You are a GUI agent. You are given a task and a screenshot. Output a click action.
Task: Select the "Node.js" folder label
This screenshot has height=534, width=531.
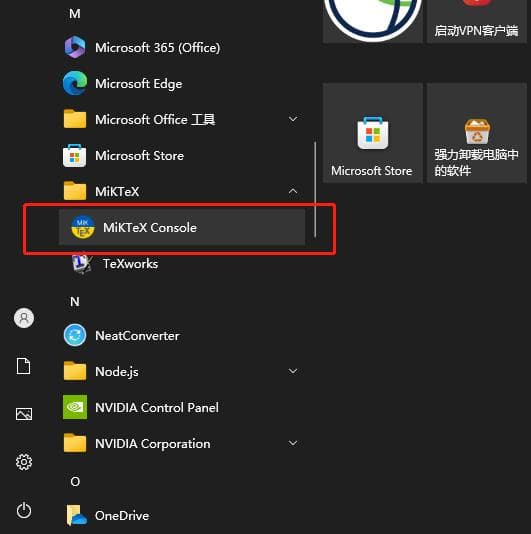117,372
